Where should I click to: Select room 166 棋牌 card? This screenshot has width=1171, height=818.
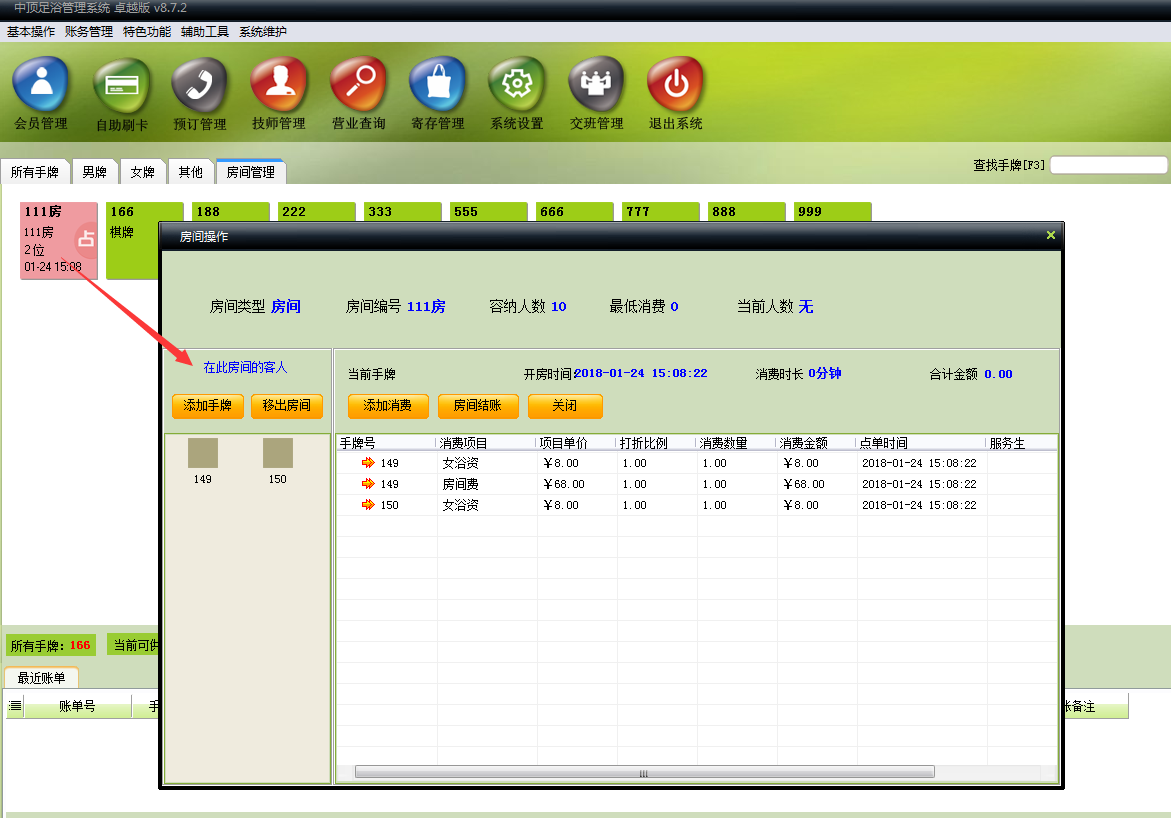pyautogui.click(x=132, y=241)
